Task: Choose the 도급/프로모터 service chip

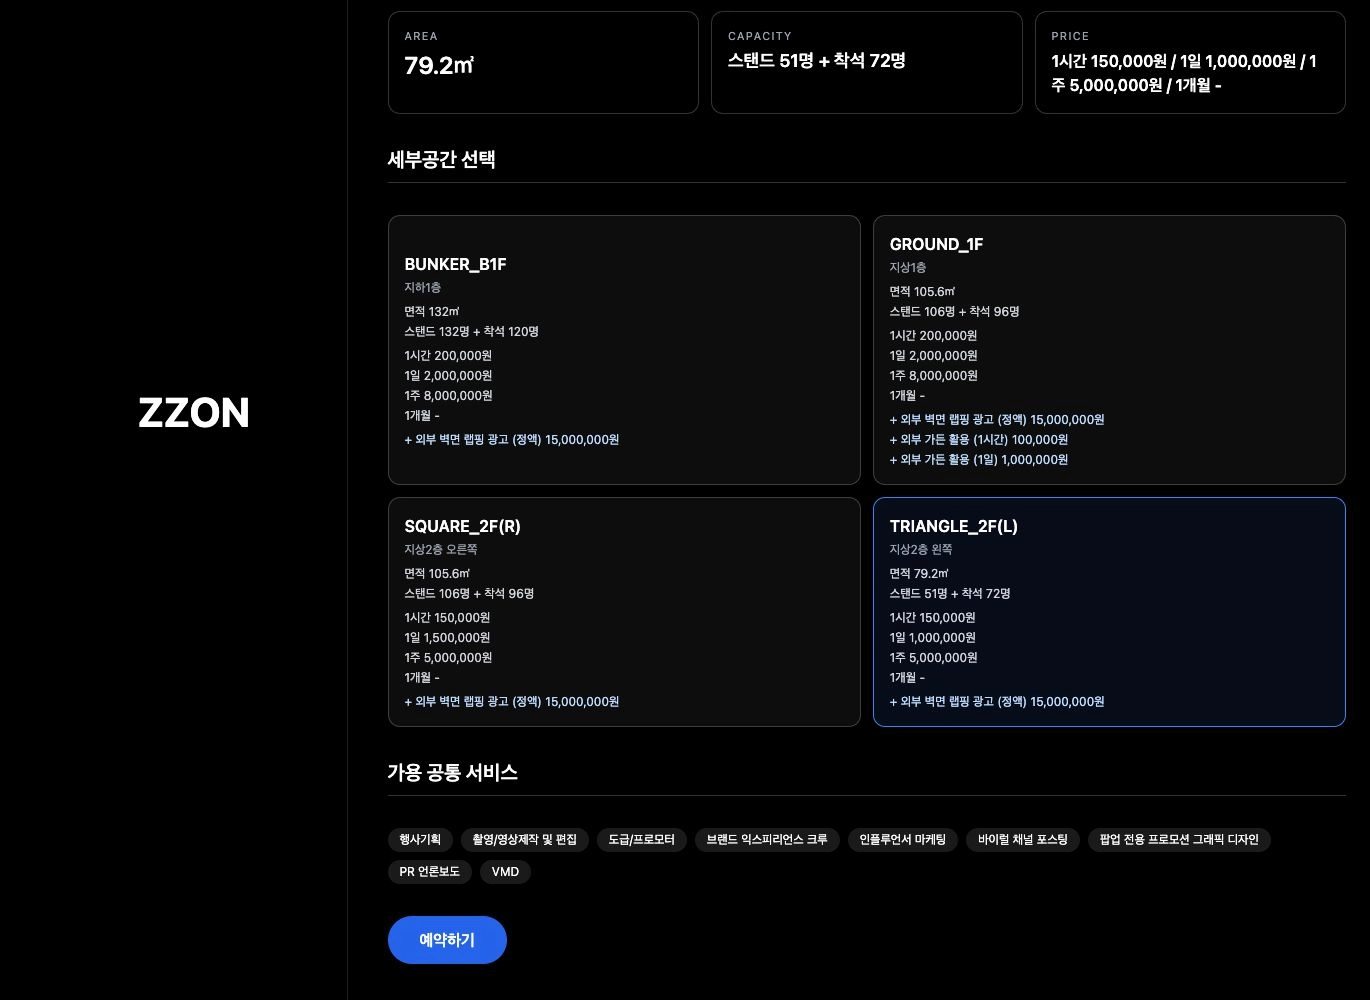Action: 642,840
